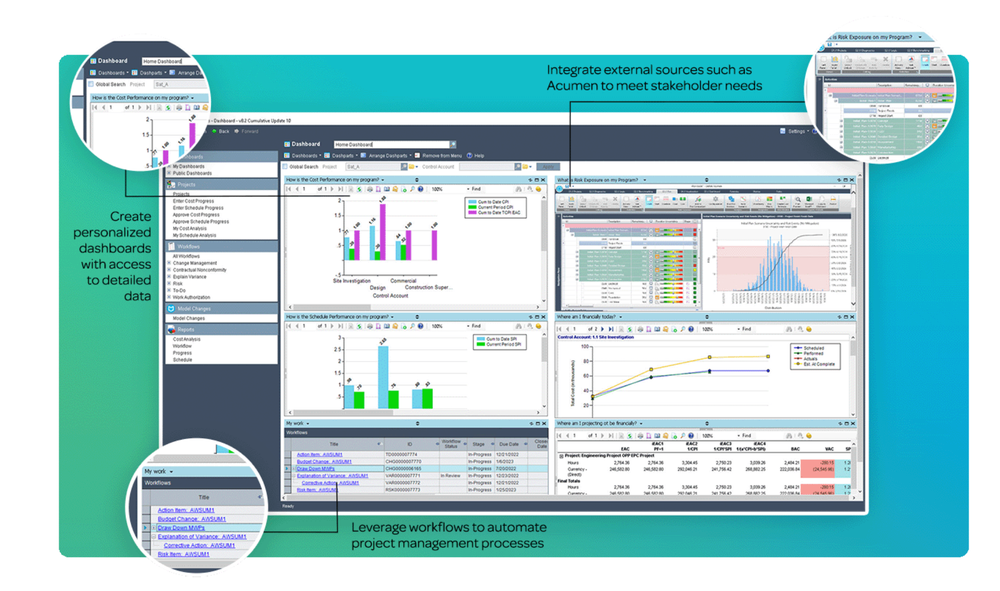Click blue help icon in Cost Performance toolbar
This screenshot has width=1000, height=591.
(x=420, y=189)
